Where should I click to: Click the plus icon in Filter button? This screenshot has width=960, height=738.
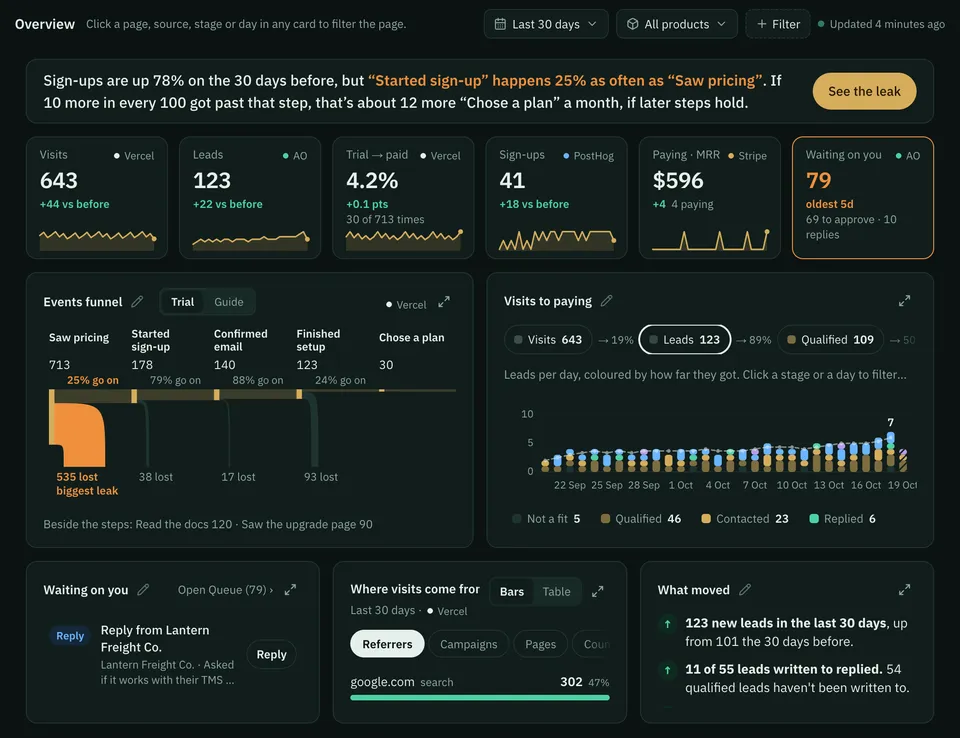point(762,24)
